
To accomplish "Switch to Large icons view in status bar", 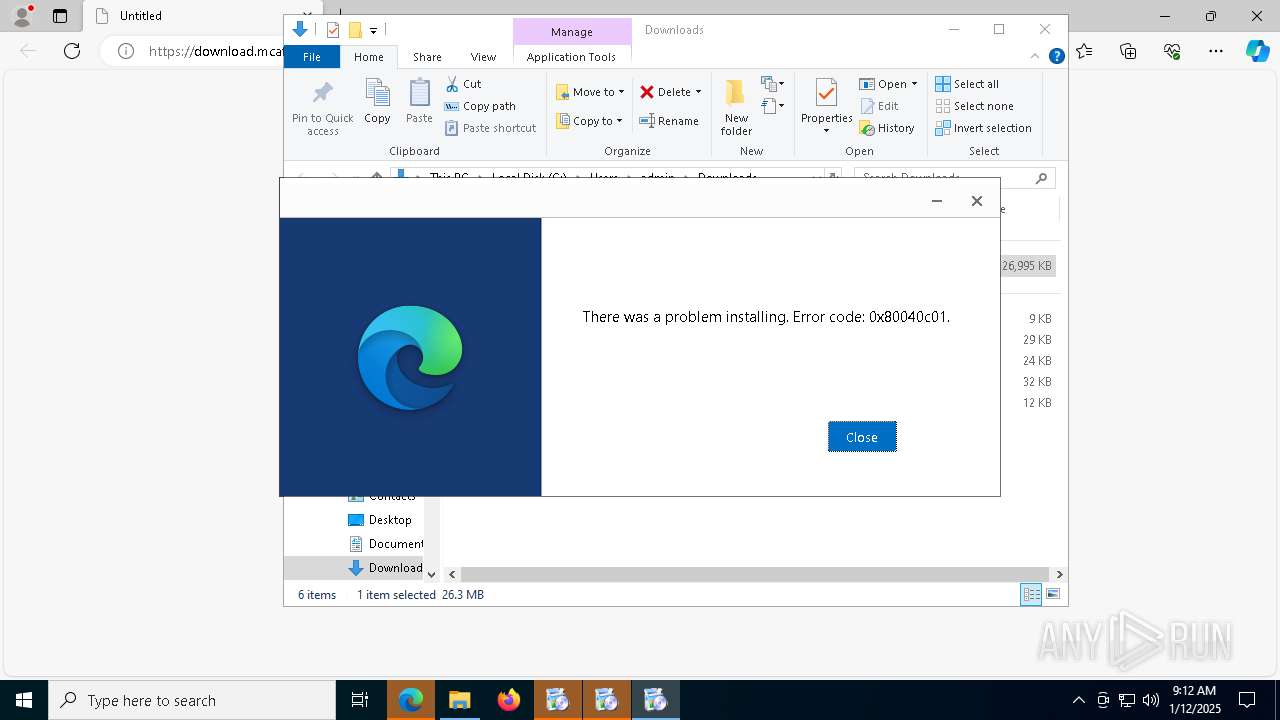I will pyautogui.click(x=1053, y=594).
